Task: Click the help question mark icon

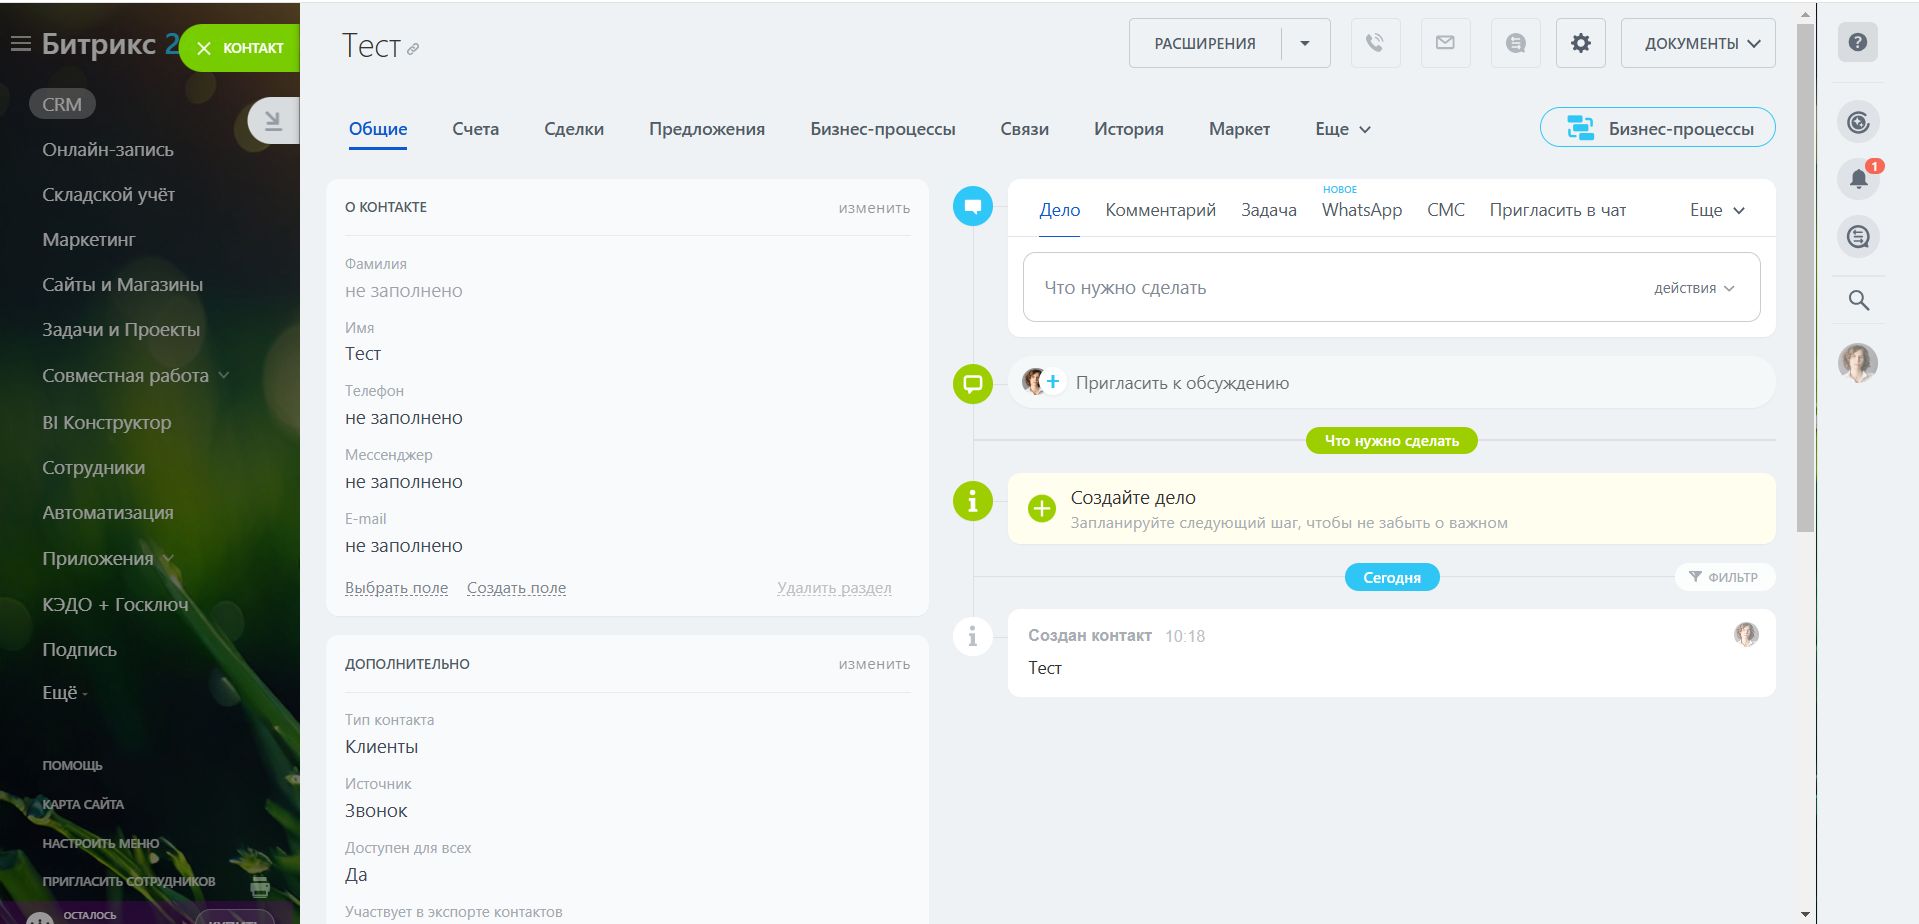Action: (x=1857, y=42)
